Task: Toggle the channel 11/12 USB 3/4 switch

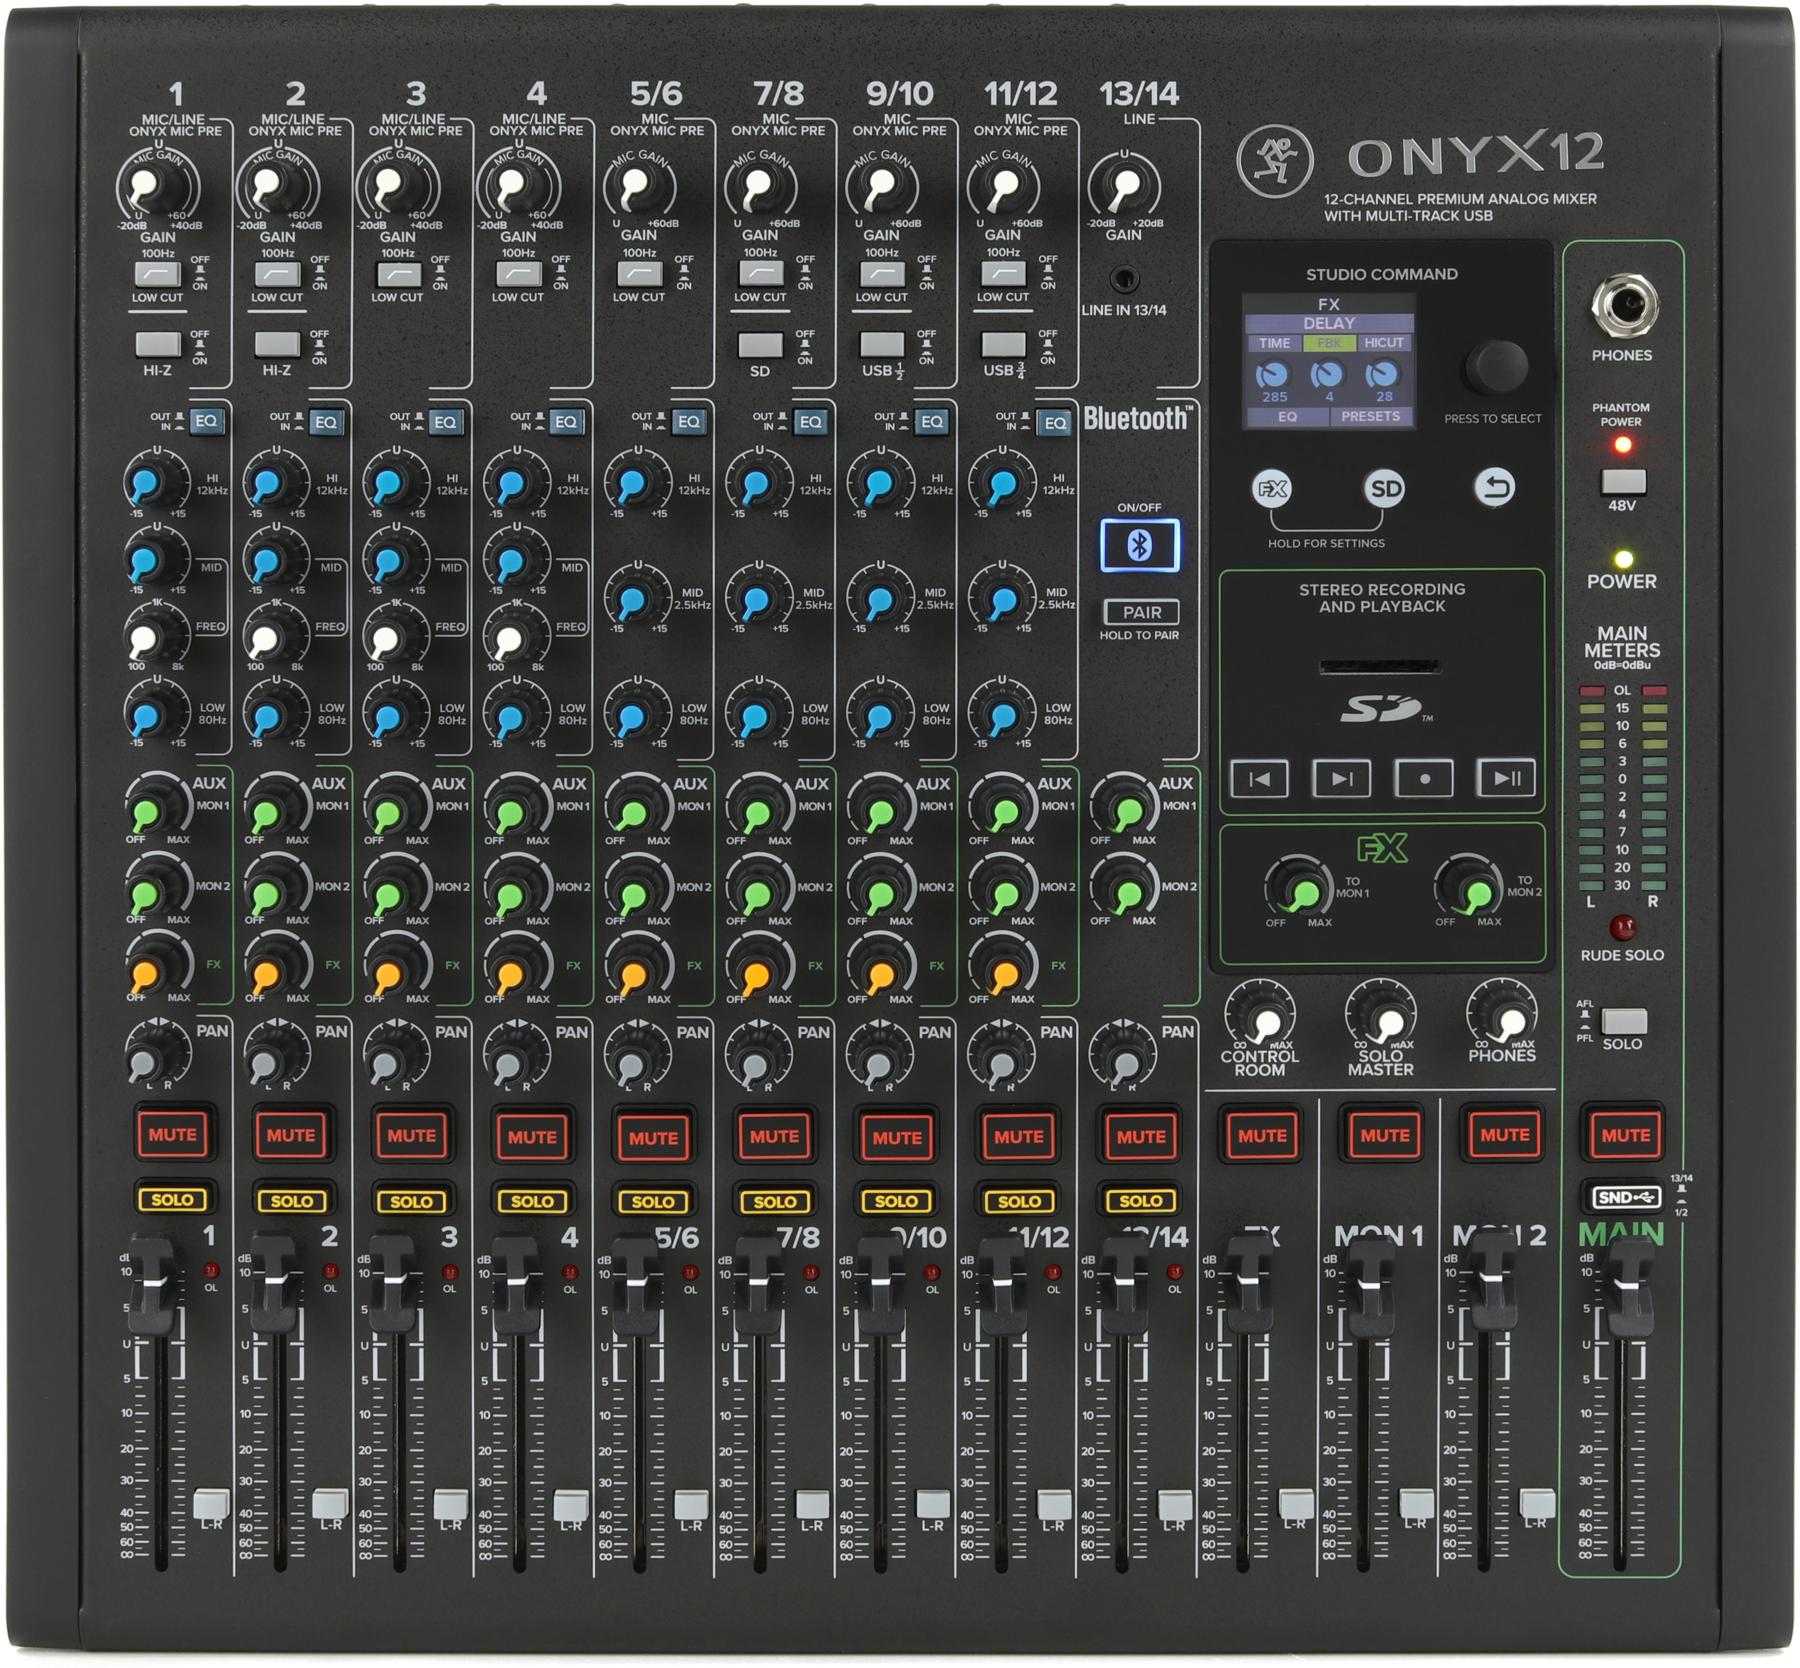Action: [1003, 345]
